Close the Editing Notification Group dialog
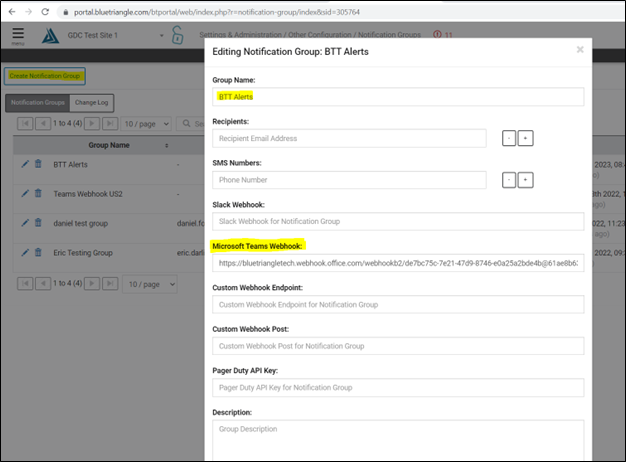 [580, 49]
